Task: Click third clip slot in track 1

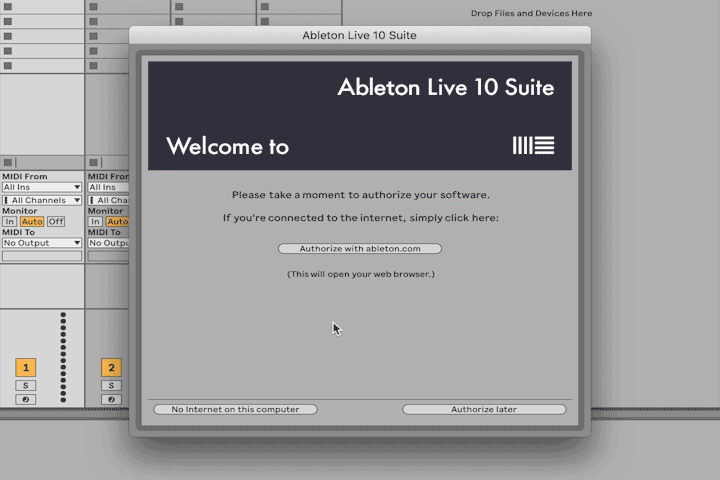Action: (42, 36)
